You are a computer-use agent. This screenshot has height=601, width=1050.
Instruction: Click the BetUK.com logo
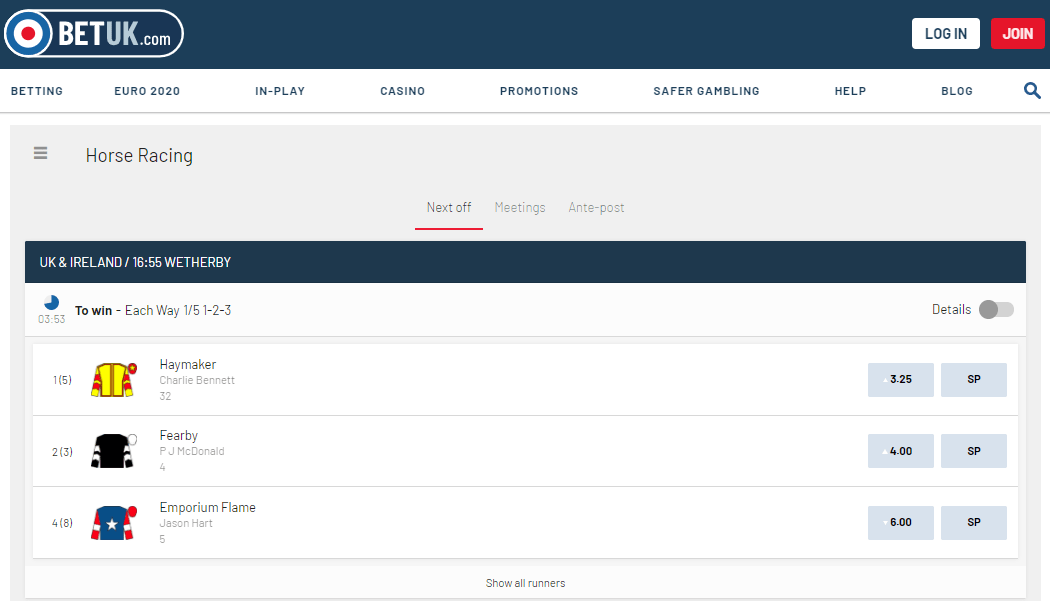94,34
